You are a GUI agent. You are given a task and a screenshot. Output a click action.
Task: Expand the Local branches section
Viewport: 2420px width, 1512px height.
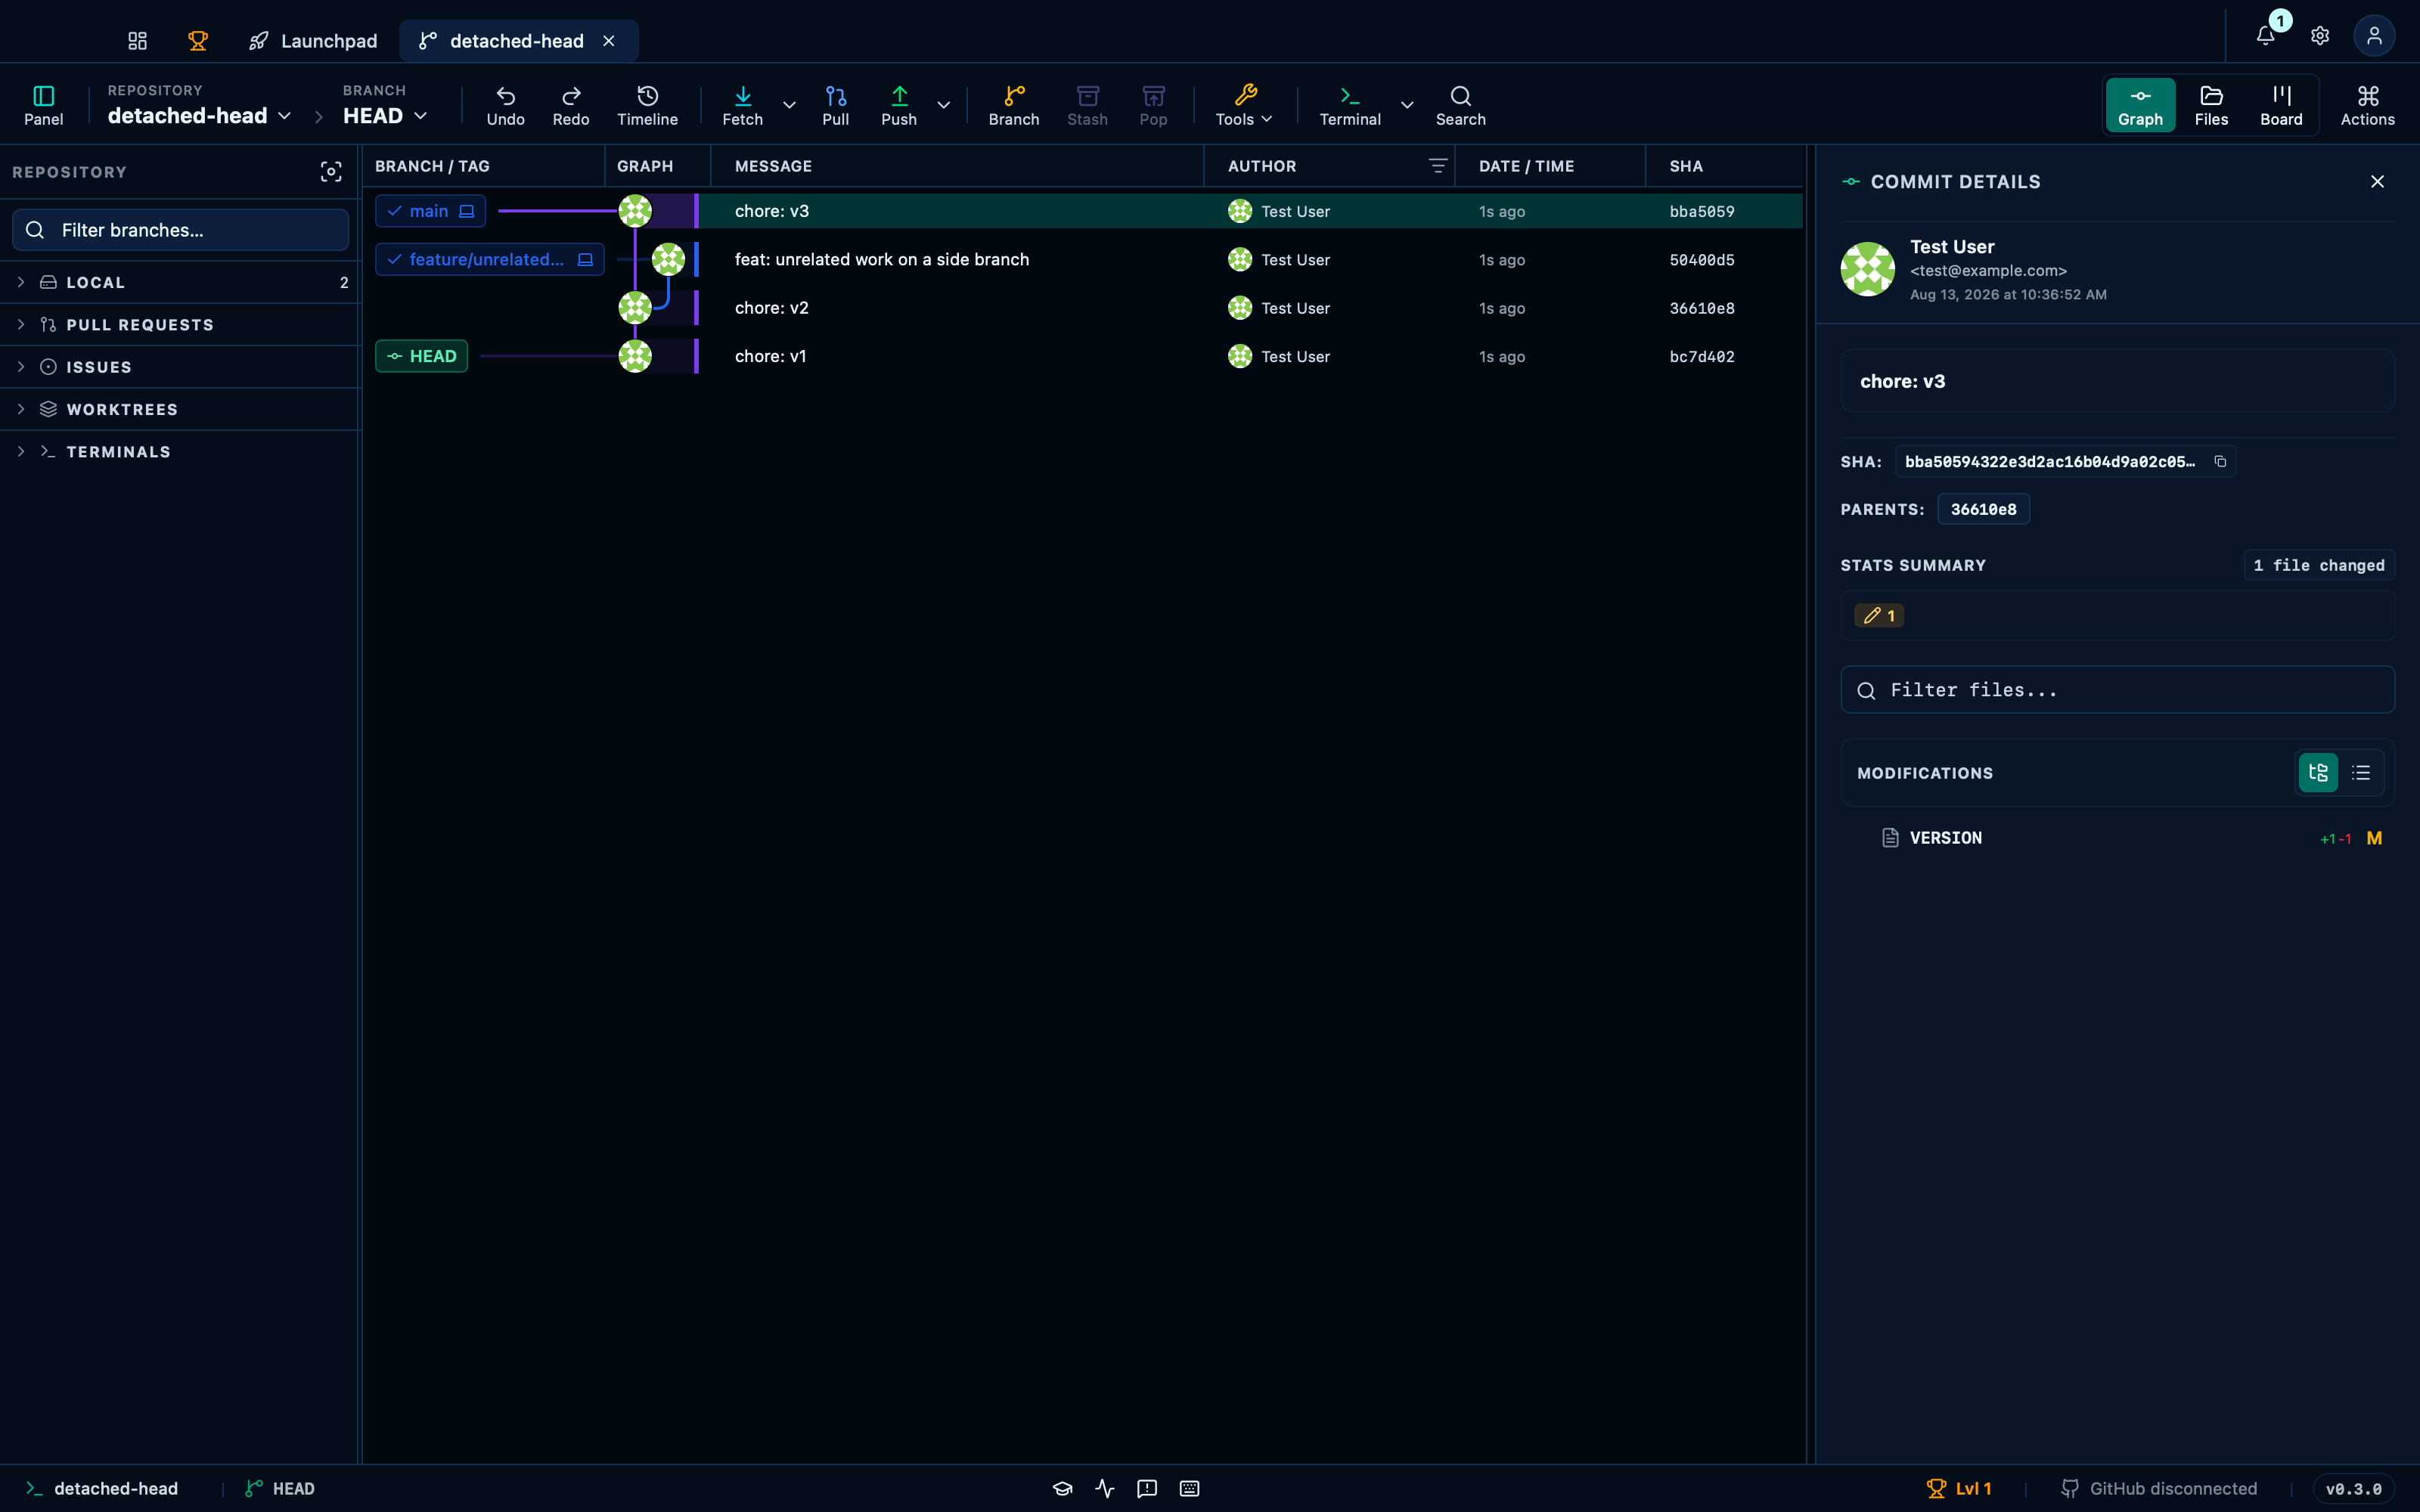coord(180,283)
